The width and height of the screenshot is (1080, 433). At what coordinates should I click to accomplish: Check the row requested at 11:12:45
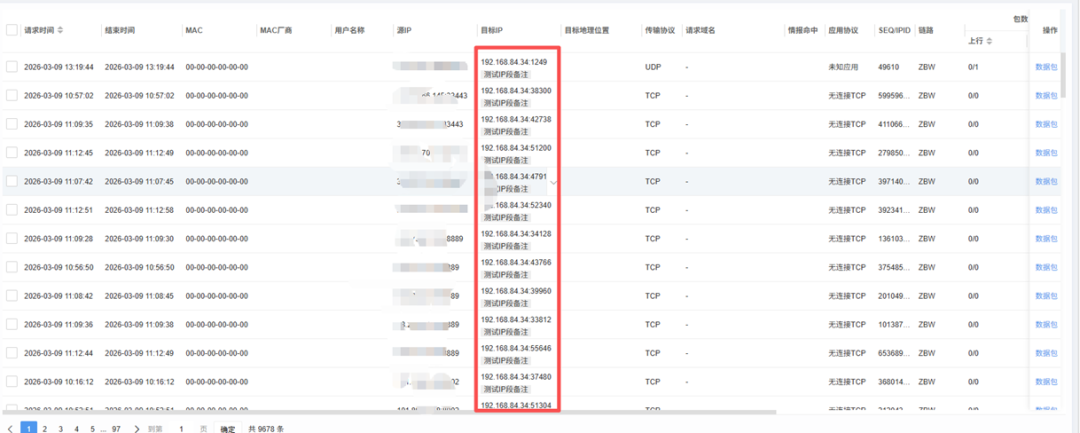[12, 153]
